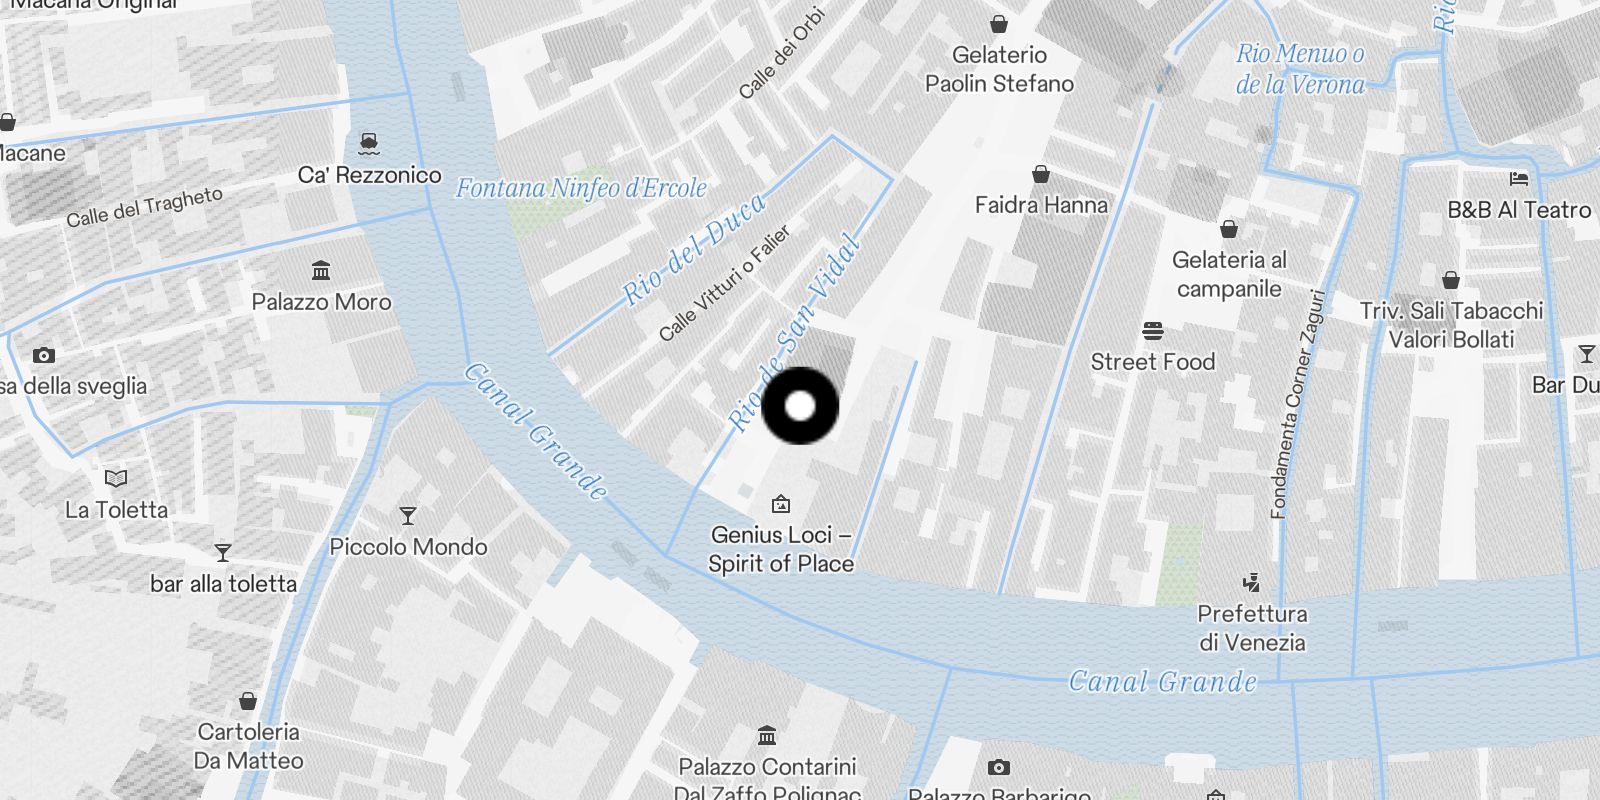Image resolution: width=1600 pixels, height=800 pixels.
Task: Click the Palazzo Contarini museum icon
Action: [x=767, y=736]
